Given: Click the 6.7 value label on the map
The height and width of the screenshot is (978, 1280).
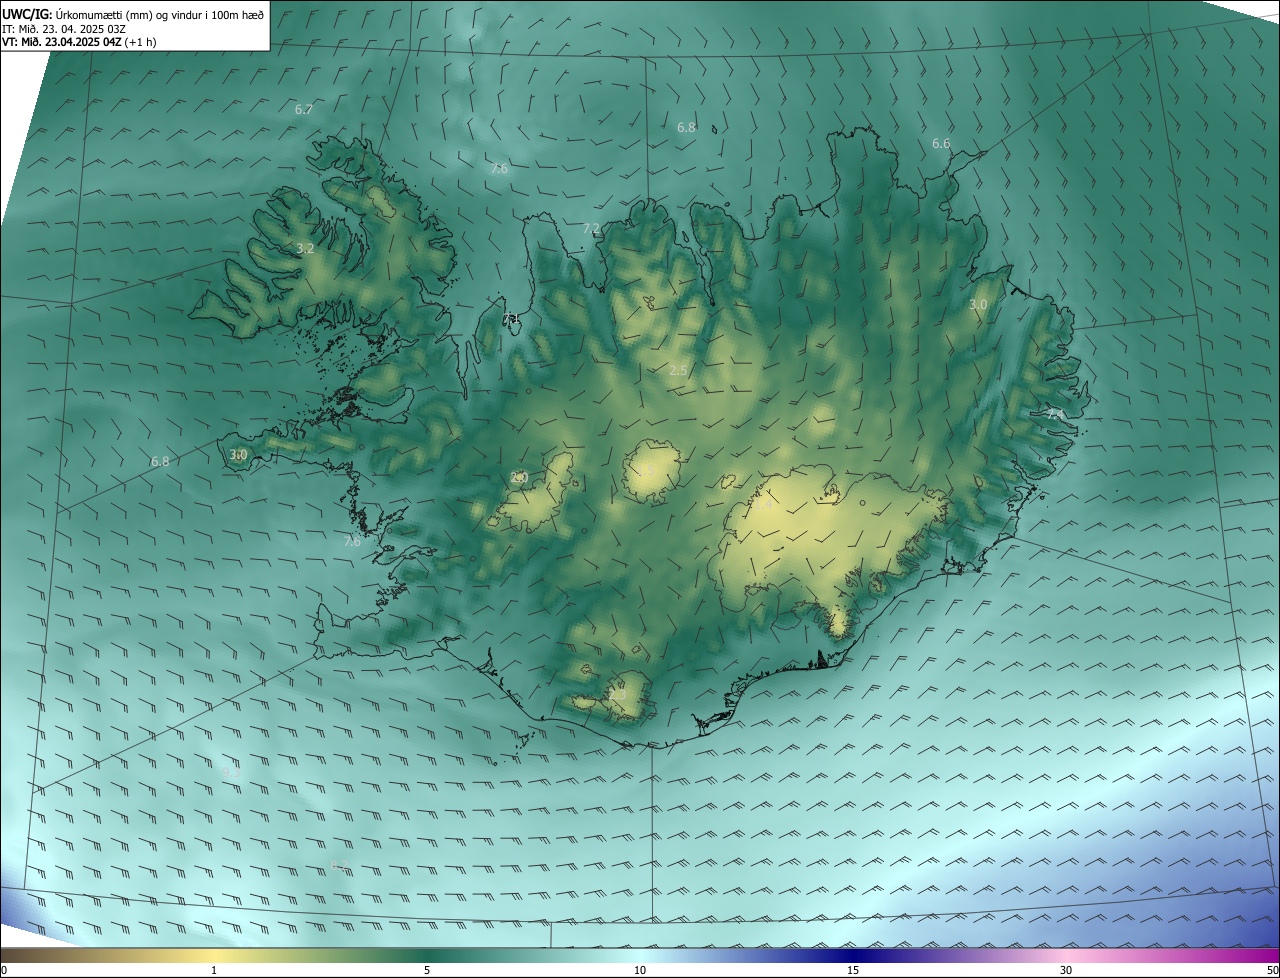Looking at the screenshot, I should [304, 109].
